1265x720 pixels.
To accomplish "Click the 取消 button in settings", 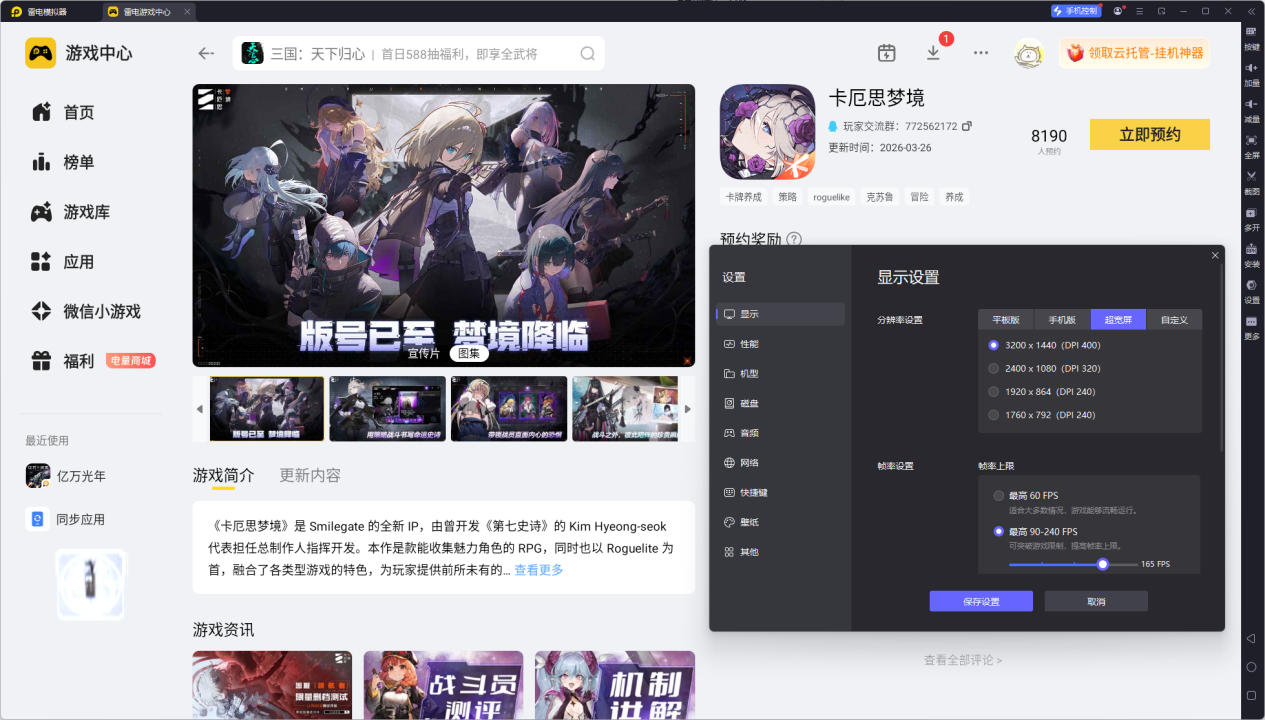I will tap(1096, 601).
